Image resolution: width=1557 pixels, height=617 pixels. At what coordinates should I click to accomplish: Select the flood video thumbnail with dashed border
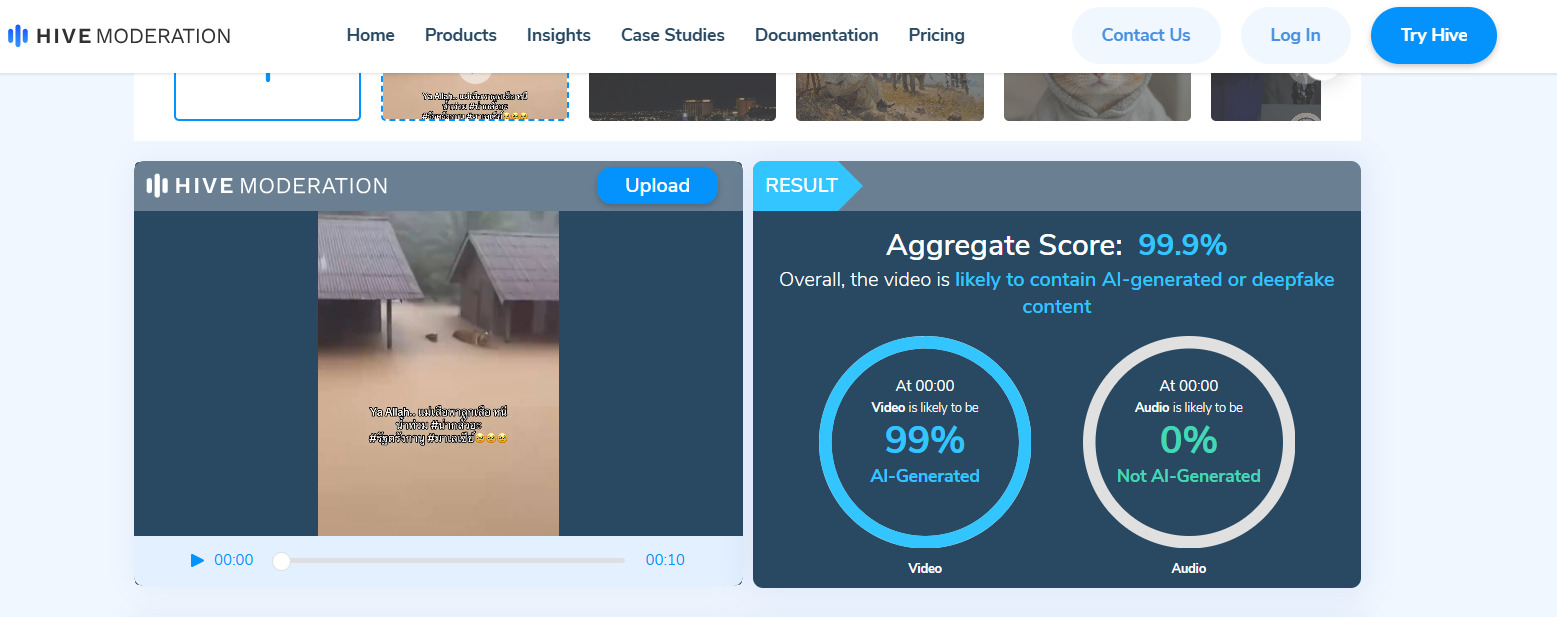click(475, 97)
